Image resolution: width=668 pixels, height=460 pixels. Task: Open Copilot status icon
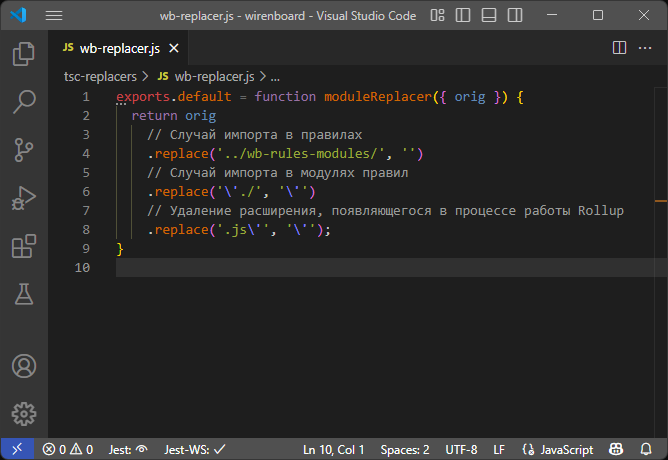click(x=616, y=449)
